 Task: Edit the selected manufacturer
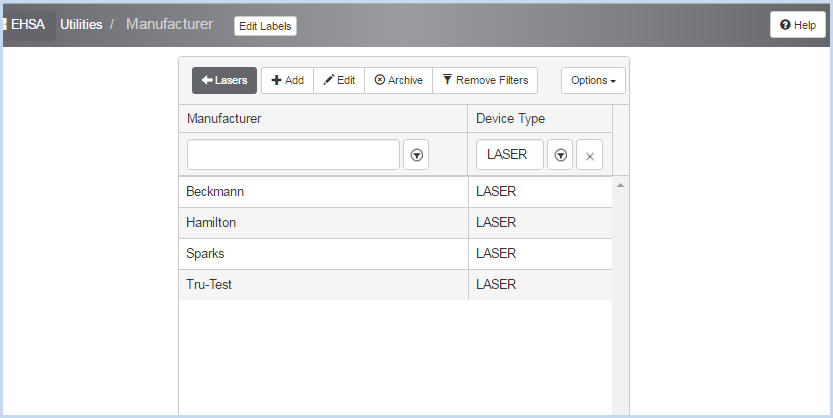(339, 80)
